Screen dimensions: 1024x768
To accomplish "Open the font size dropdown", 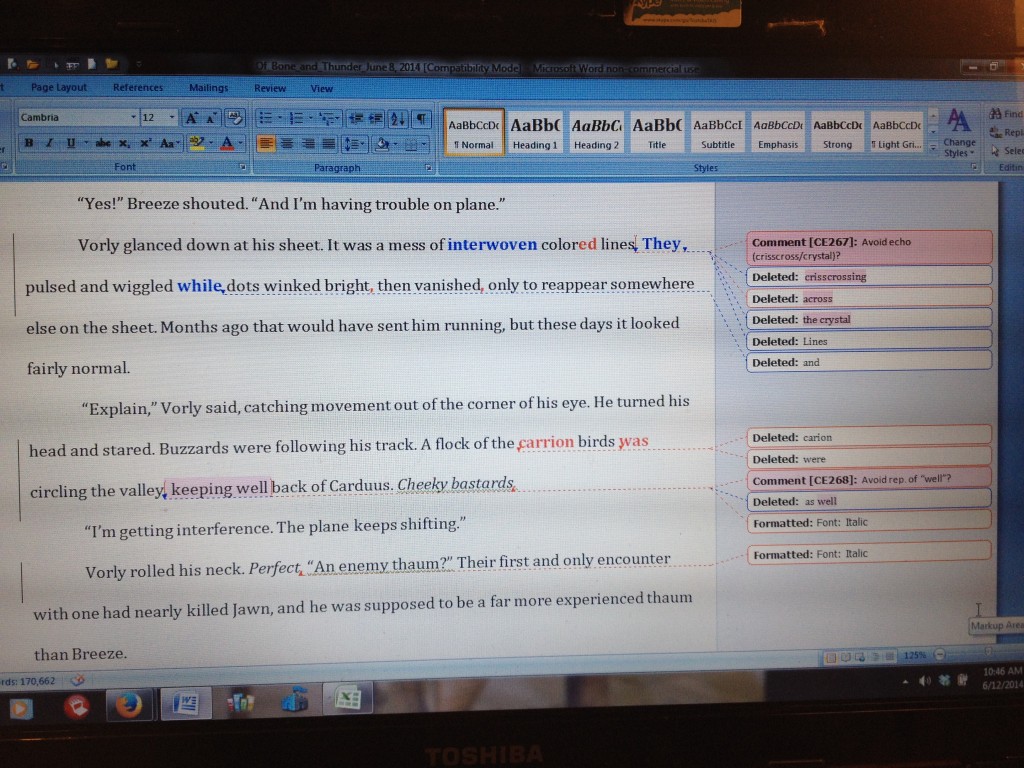I will [x=173, y=118].
